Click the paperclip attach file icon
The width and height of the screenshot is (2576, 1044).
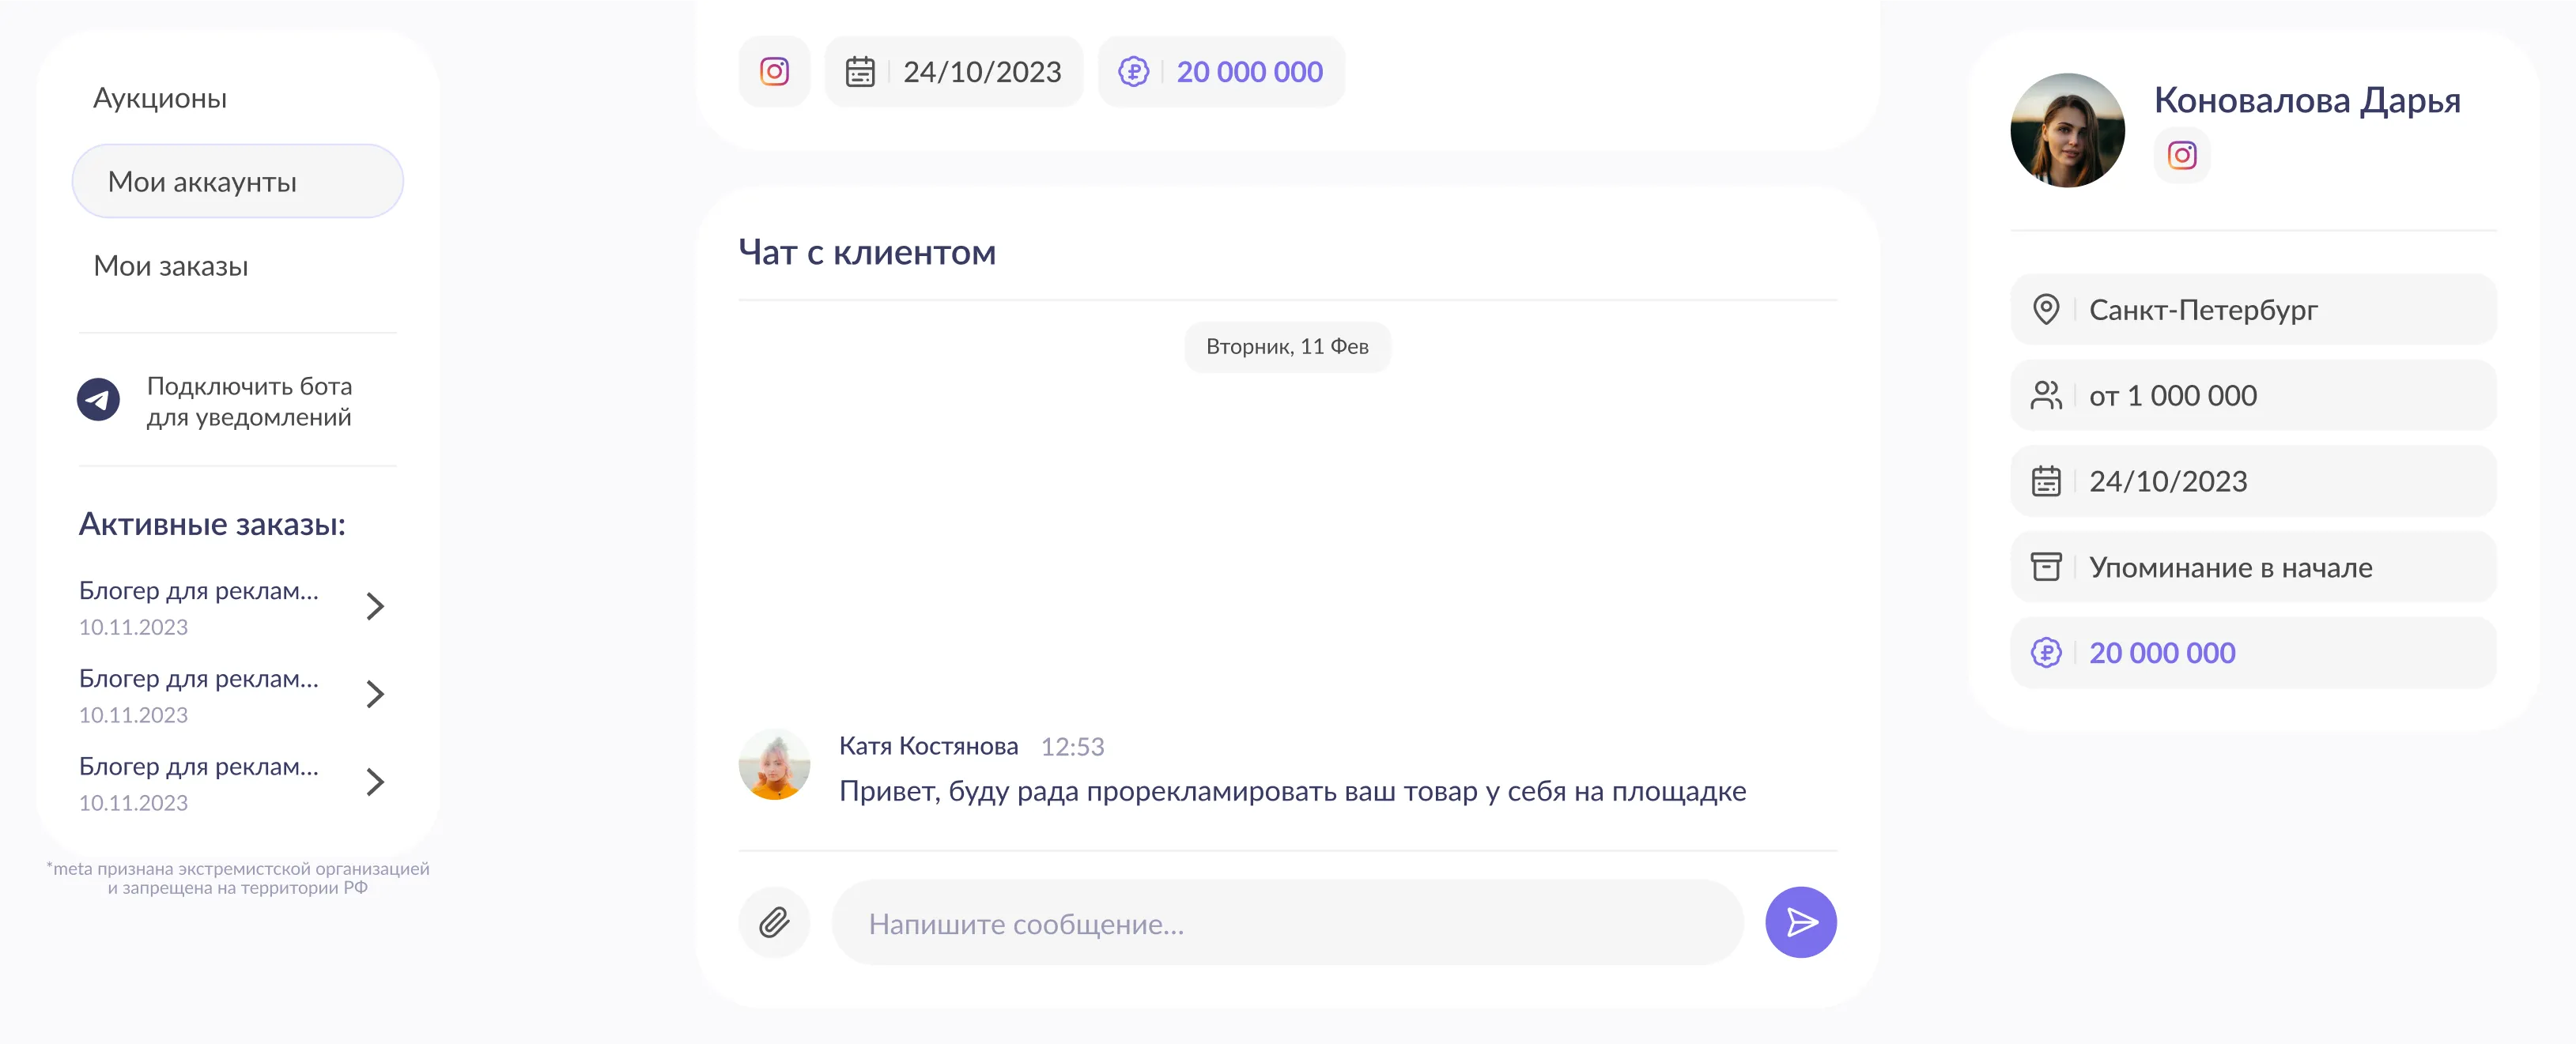click(774, 922)
